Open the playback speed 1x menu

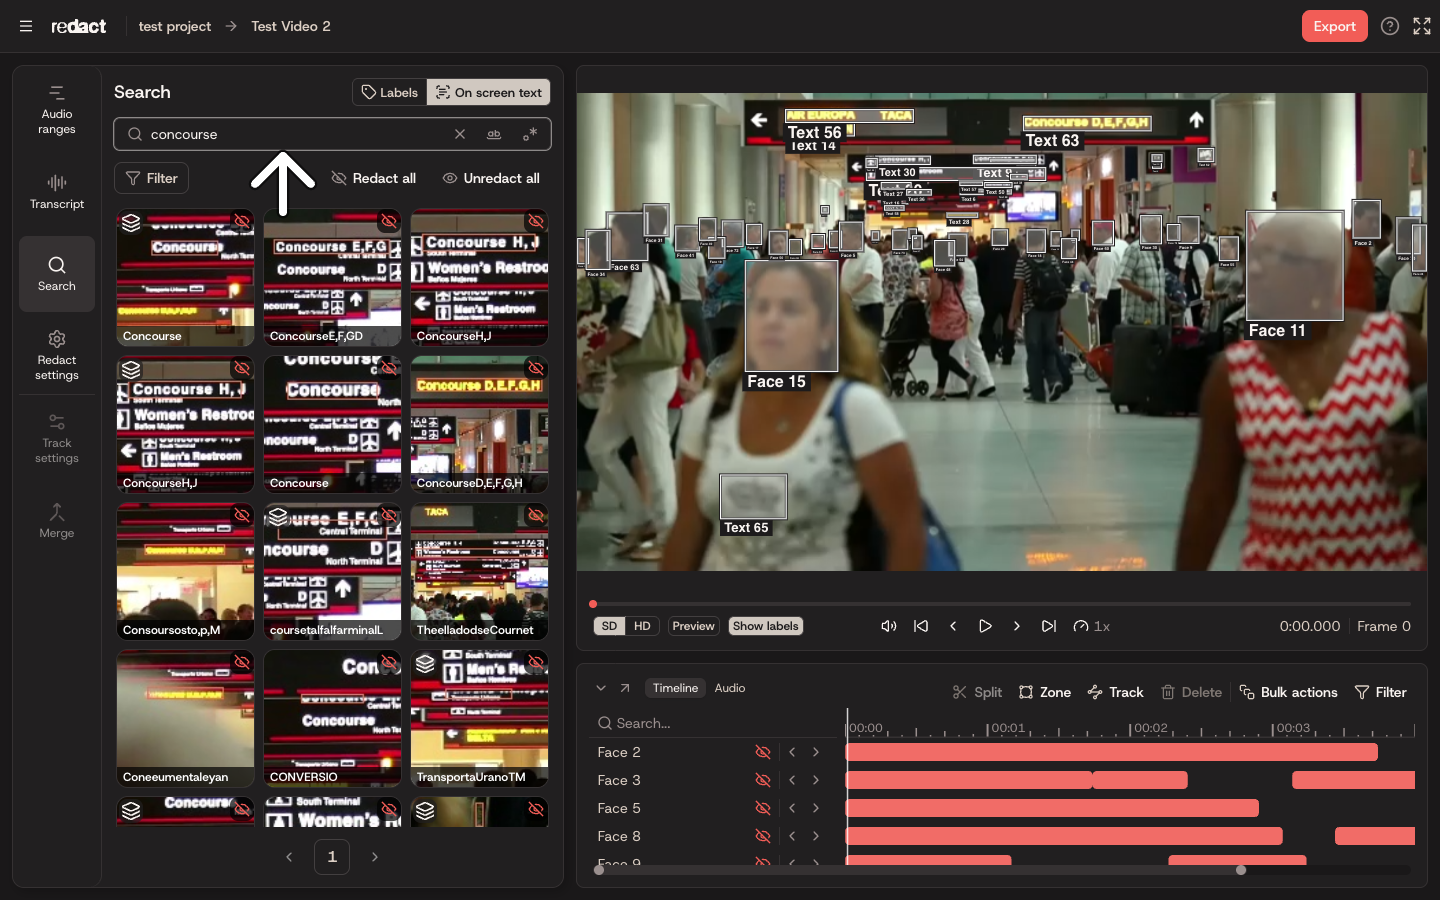click(1092, 626)
